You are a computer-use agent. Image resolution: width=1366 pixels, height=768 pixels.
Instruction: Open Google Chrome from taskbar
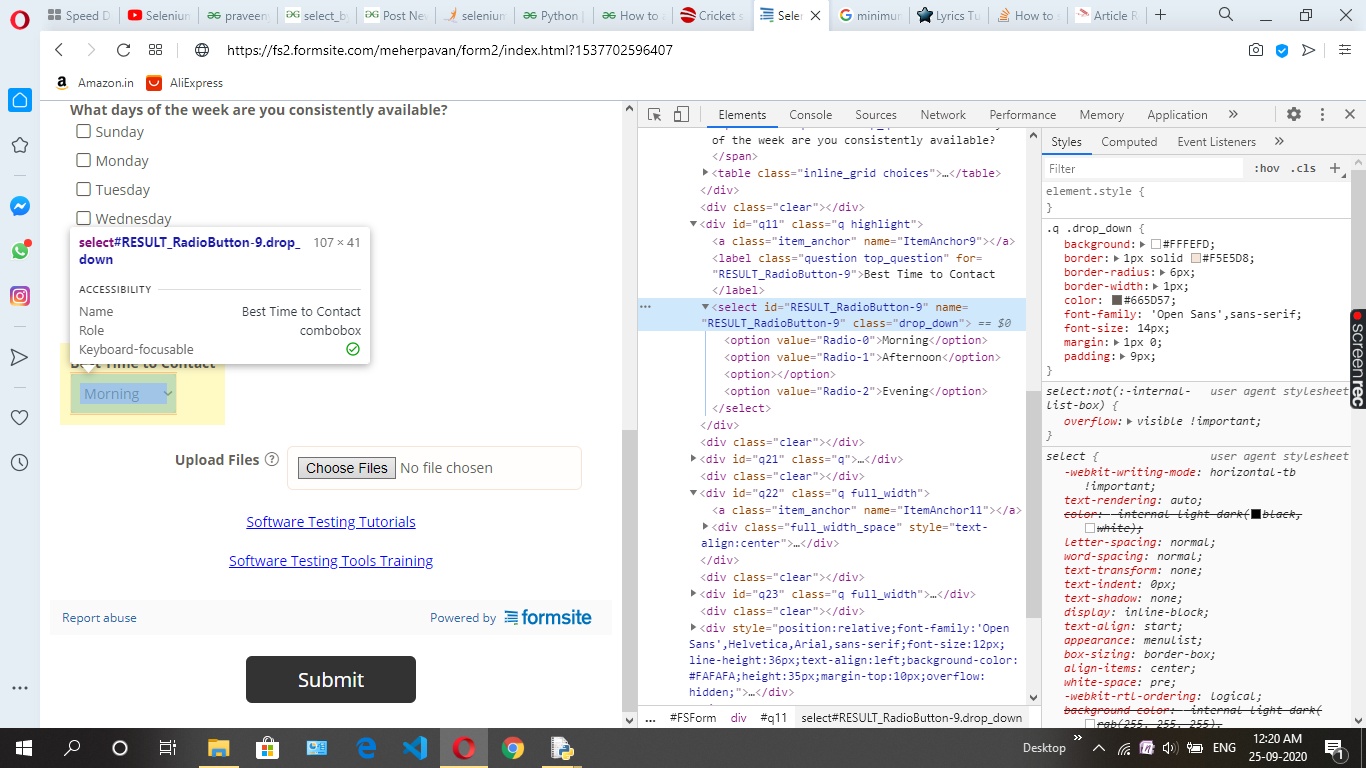click(512, 748)
